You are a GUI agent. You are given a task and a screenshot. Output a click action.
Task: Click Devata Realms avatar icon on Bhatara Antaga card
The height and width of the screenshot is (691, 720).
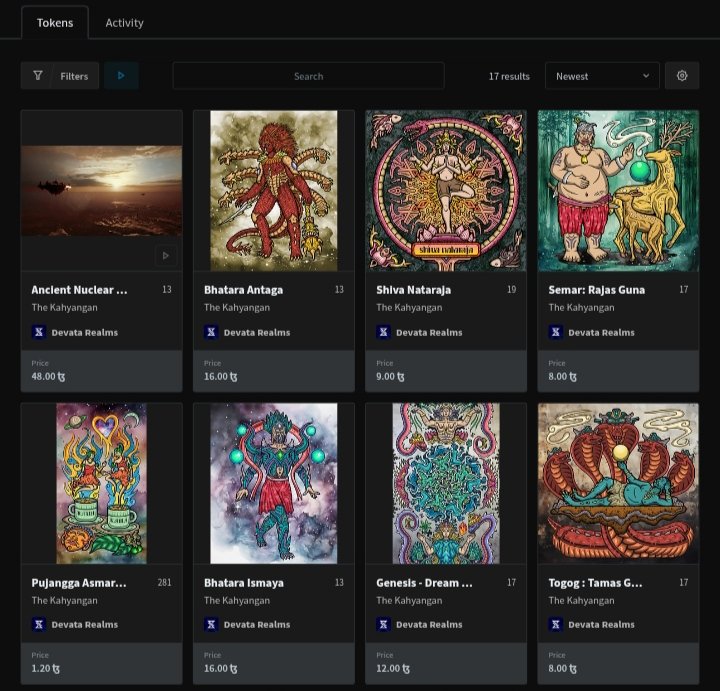point(211,332)
